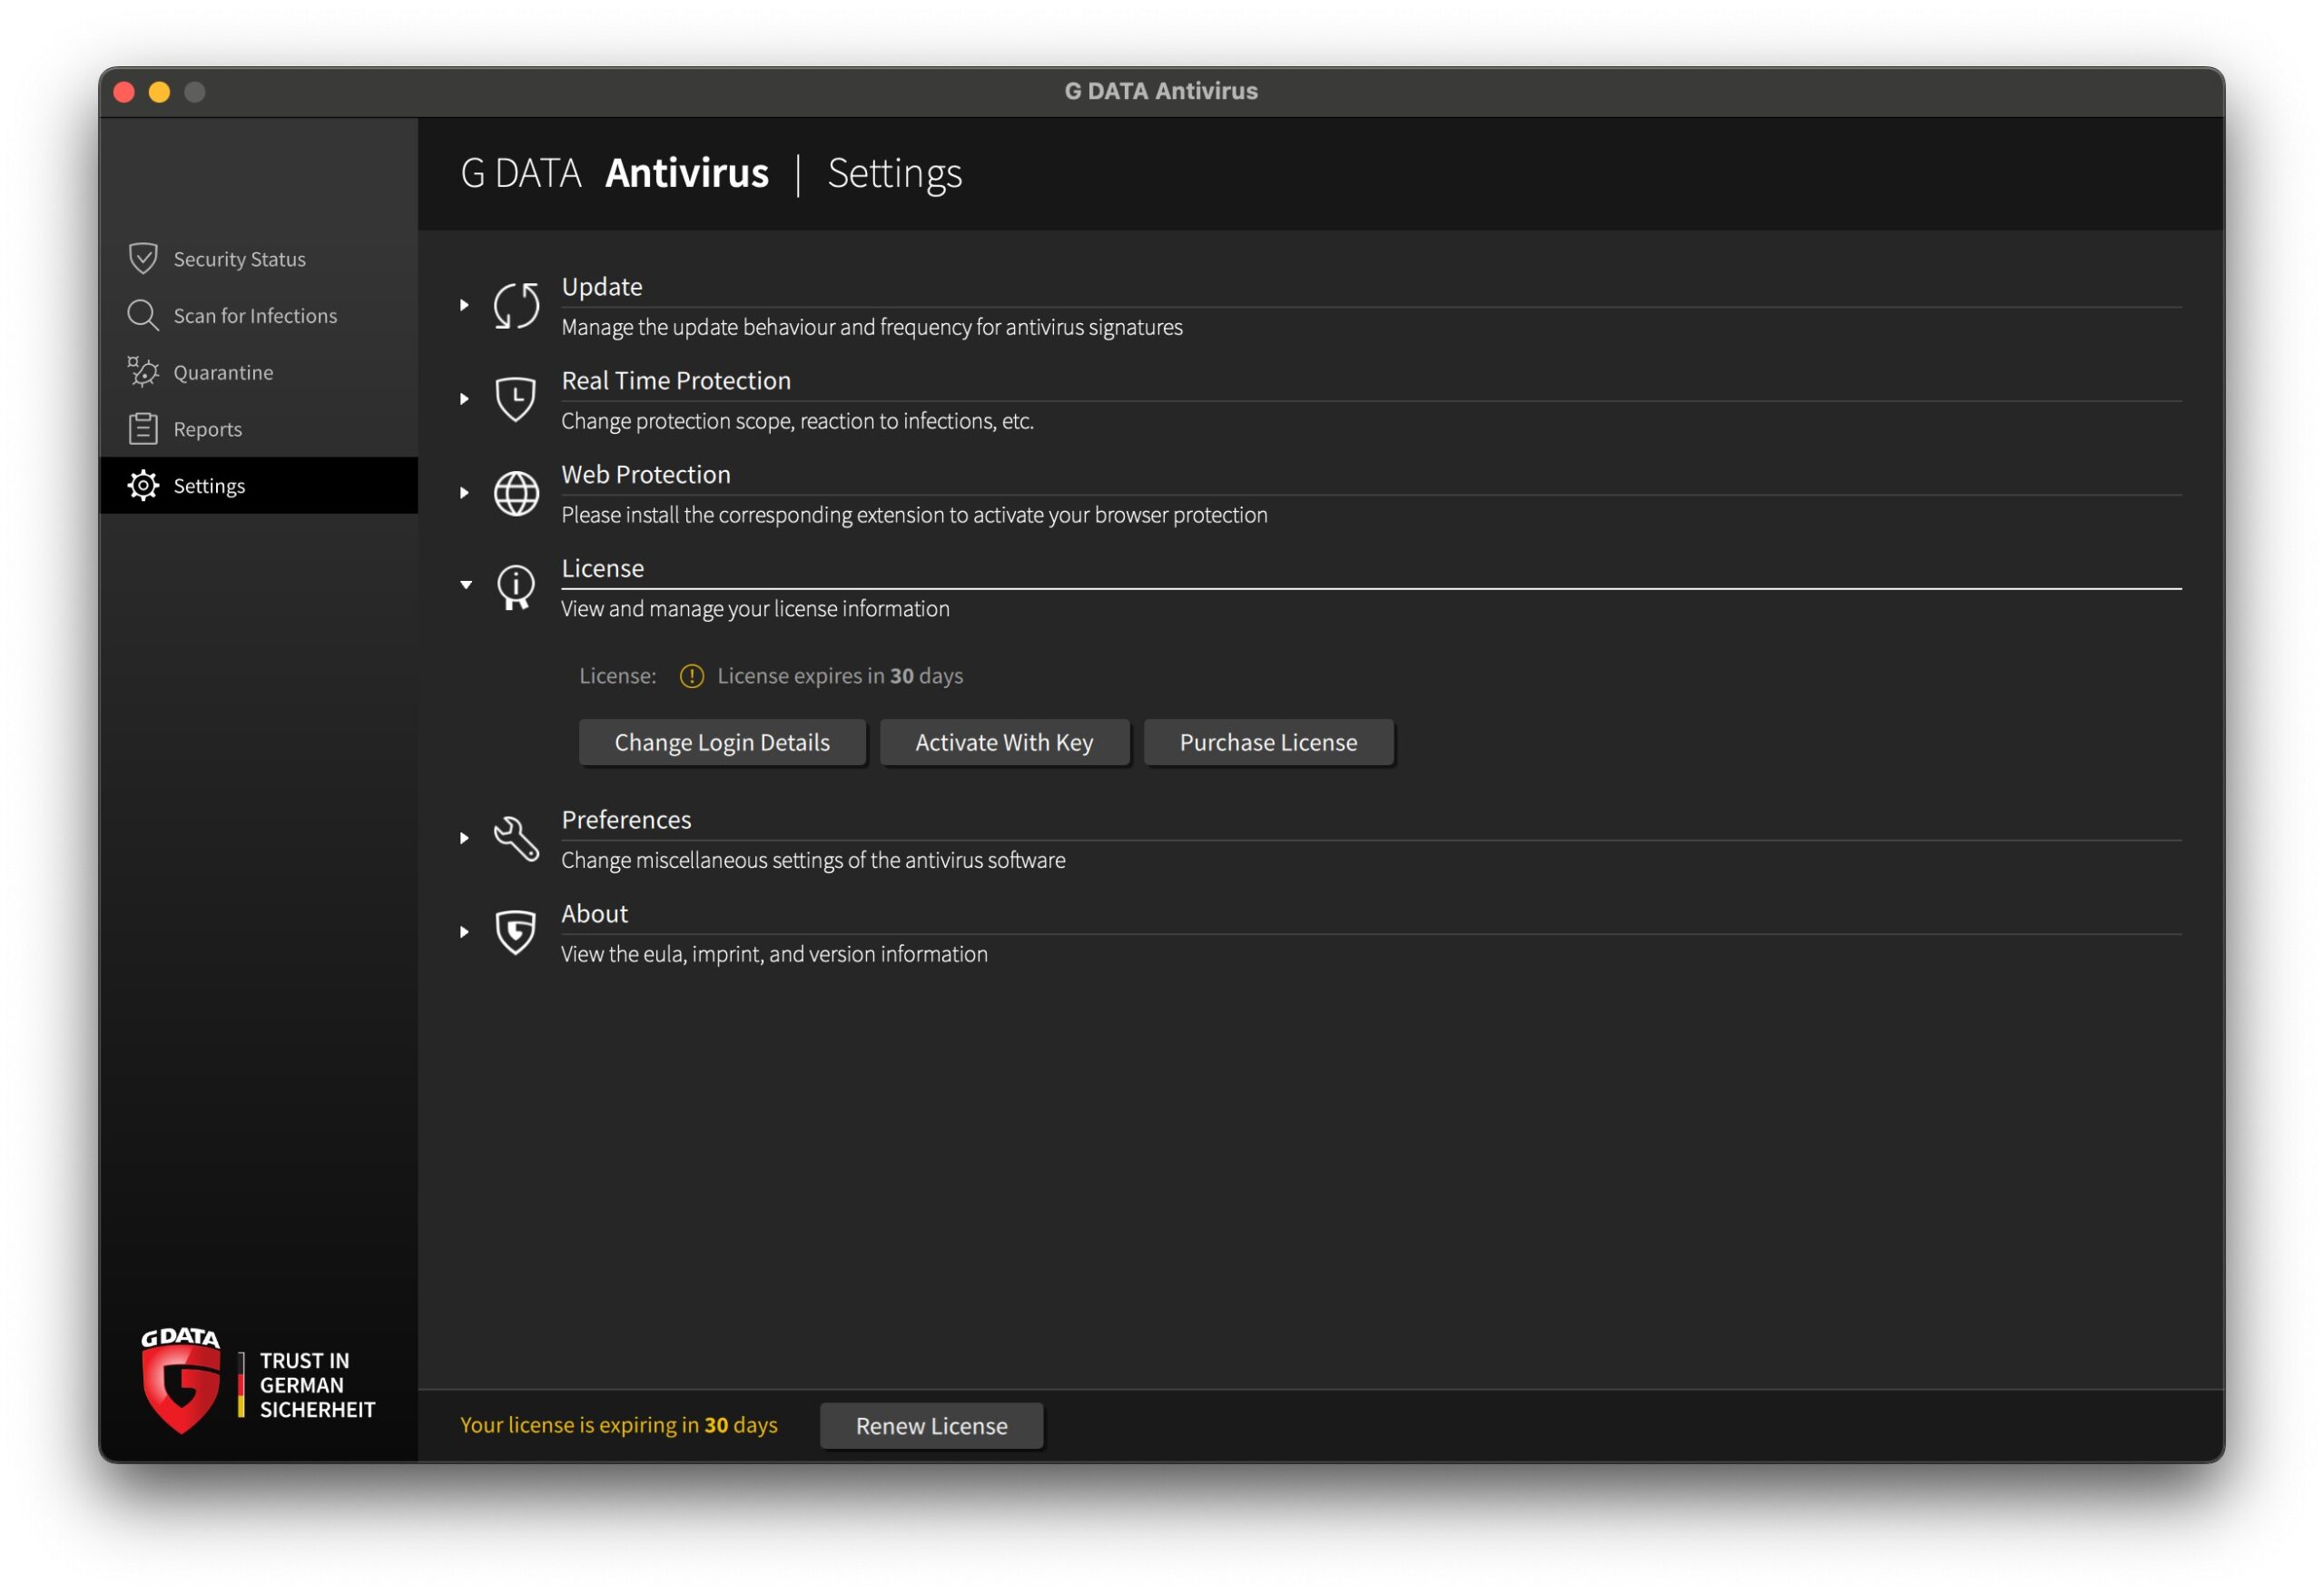Viewport: 2324px width, 1594px height.
Task: Click the yellow minimize window button
Action: click(160, 92)
